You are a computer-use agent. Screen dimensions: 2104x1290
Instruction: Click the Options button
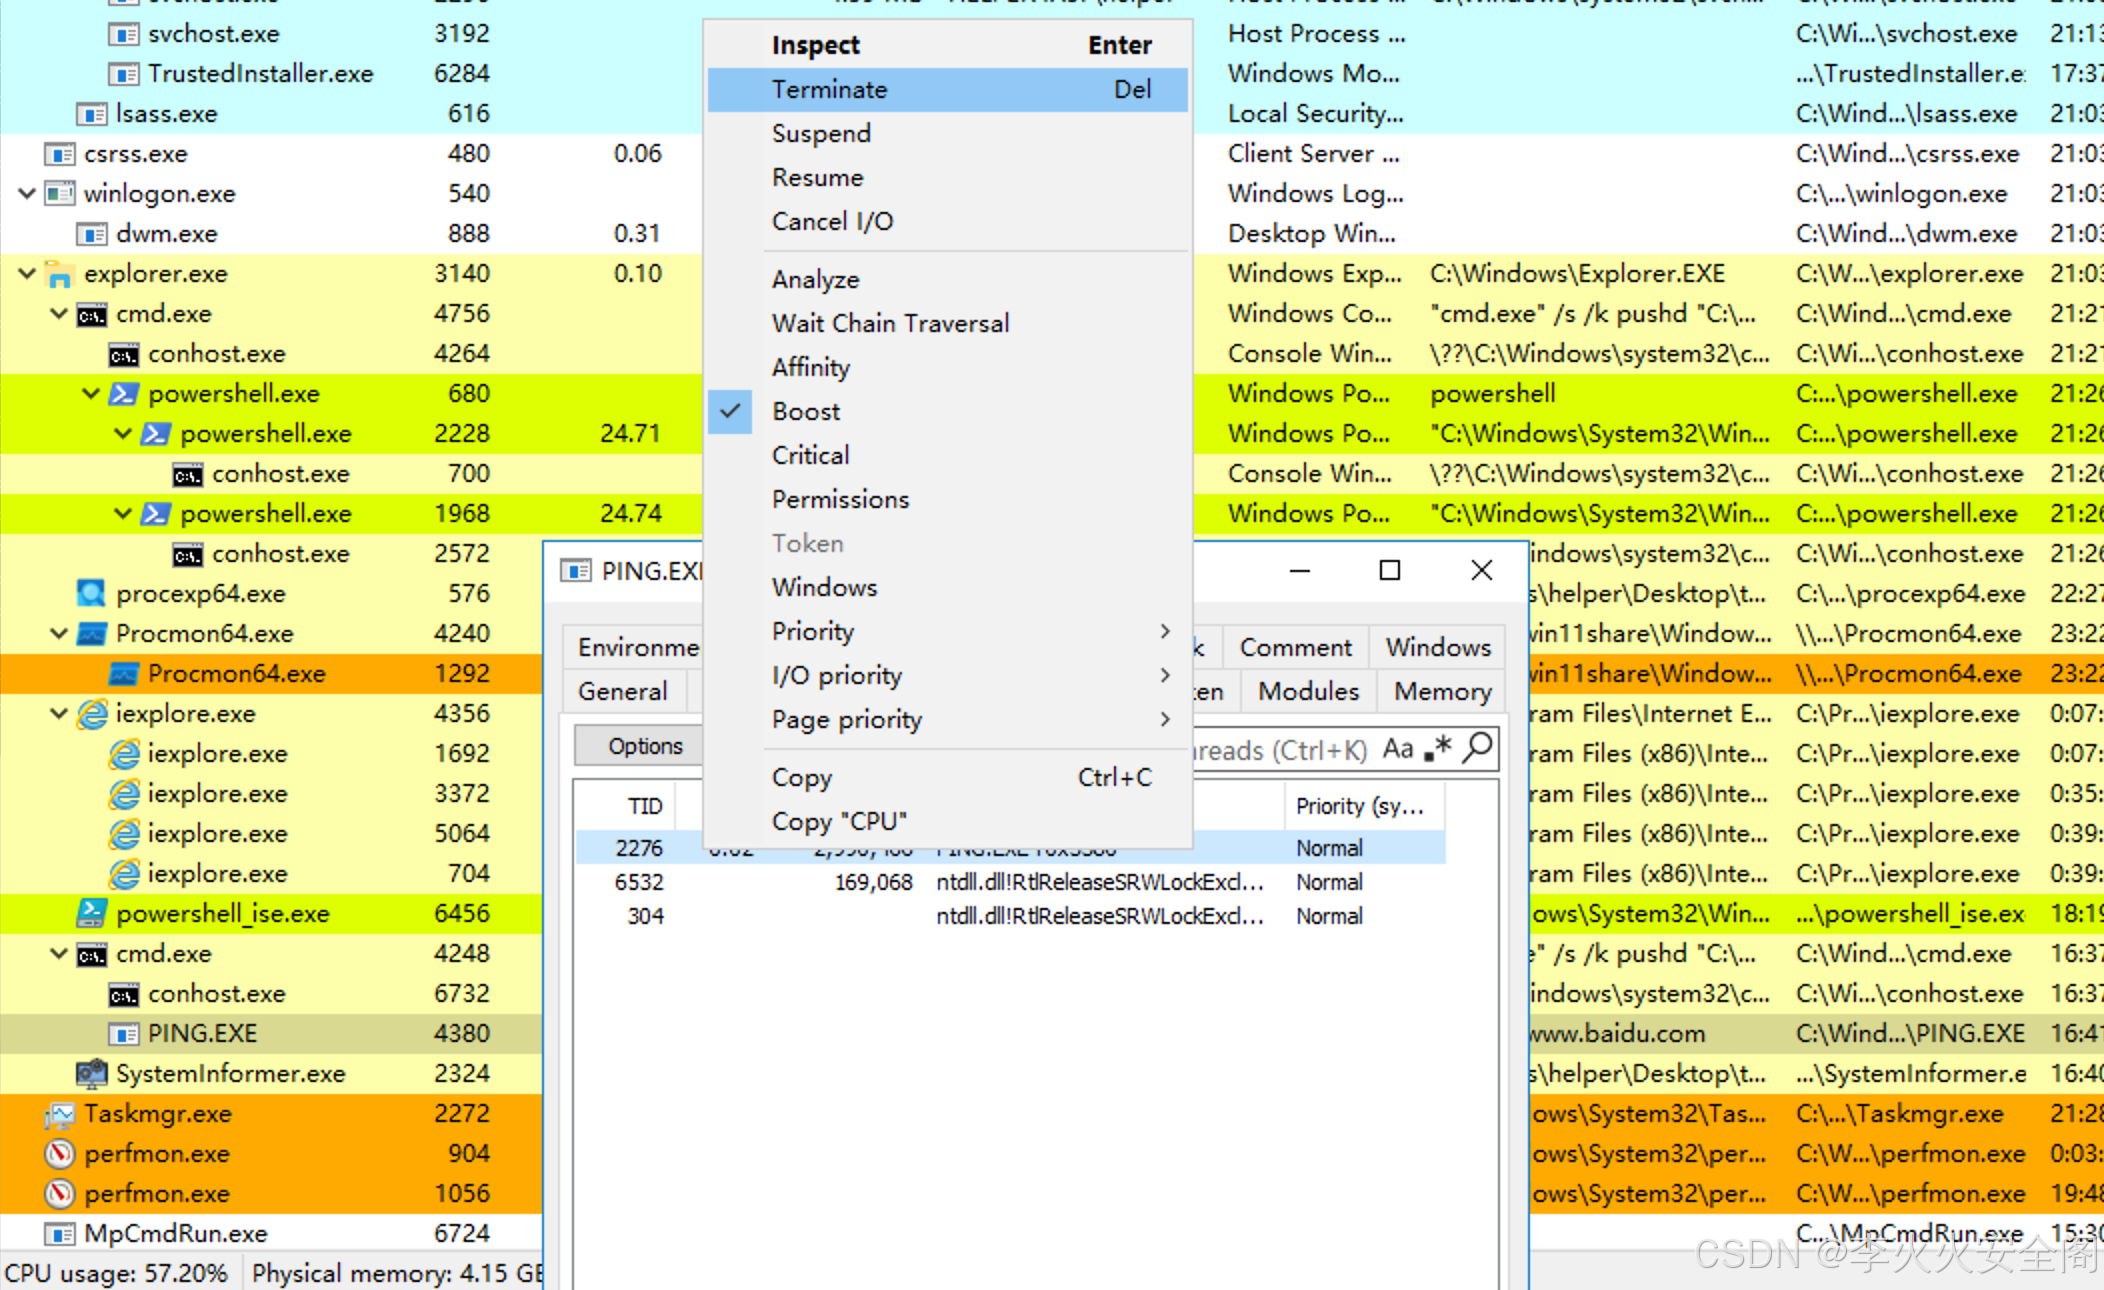point(645,746)
